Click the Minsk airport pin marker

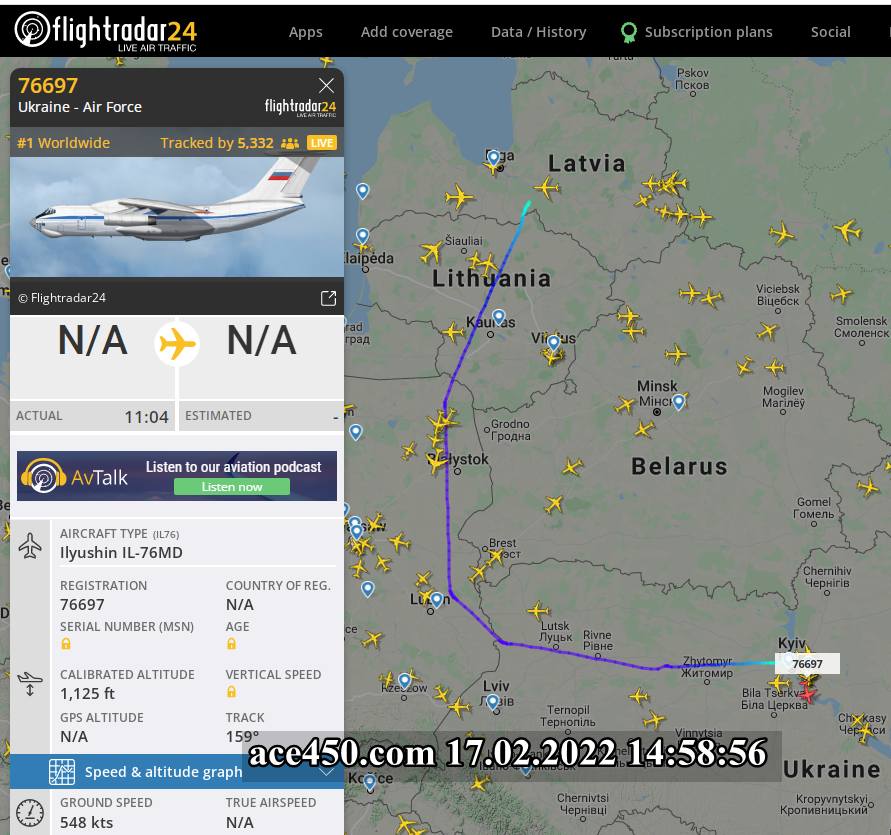[678, 401]
